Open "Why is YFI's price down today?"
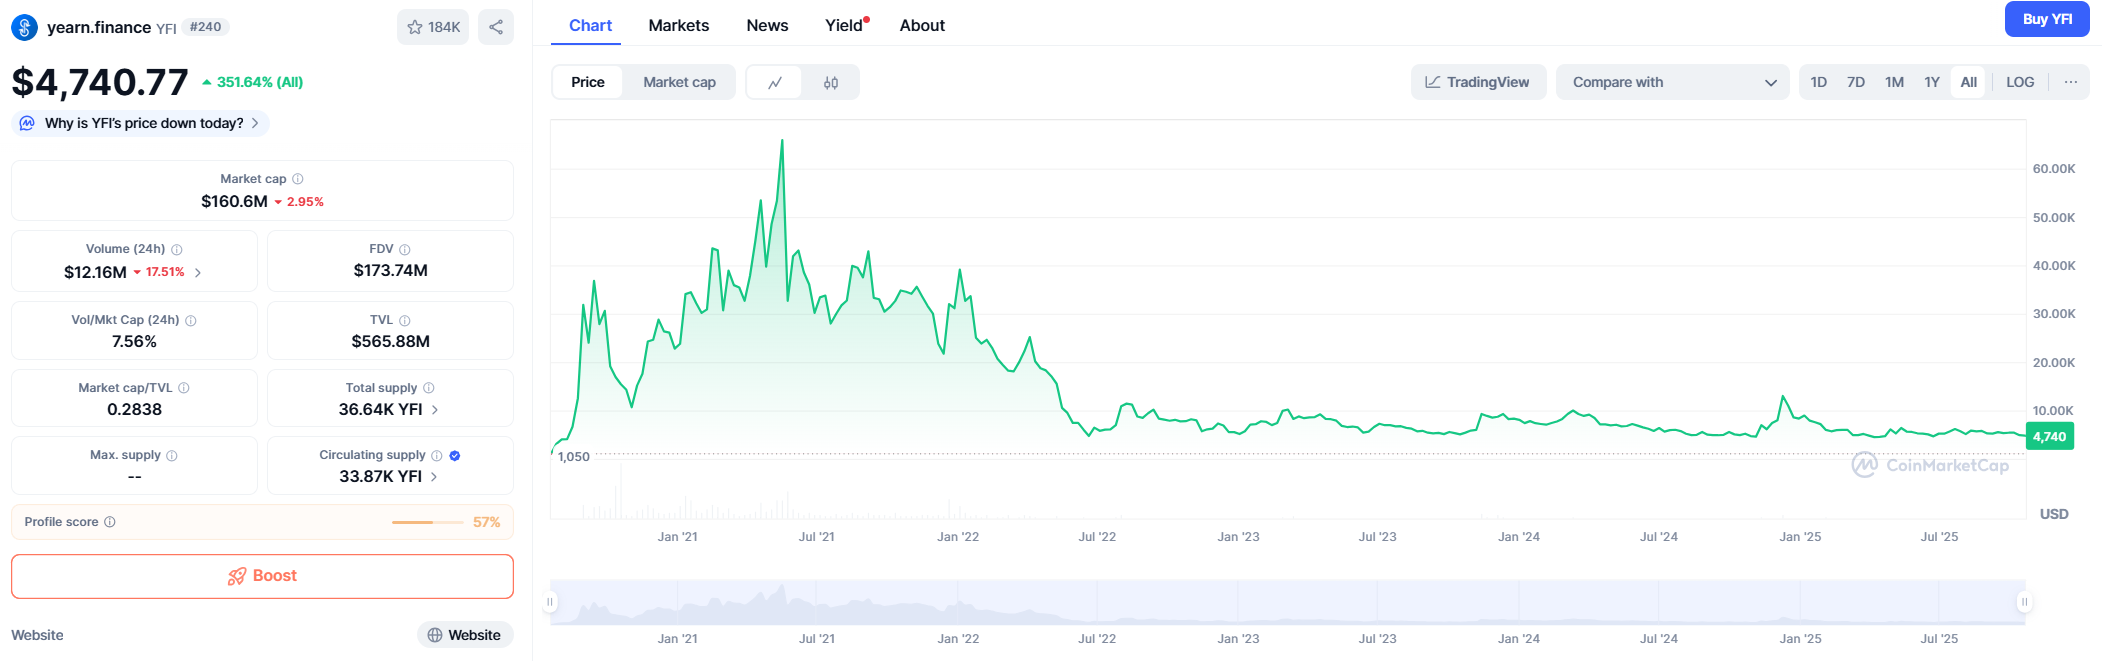Image resolution: width=2102 pixels, height=661 pixels. (x=144, y=123)
